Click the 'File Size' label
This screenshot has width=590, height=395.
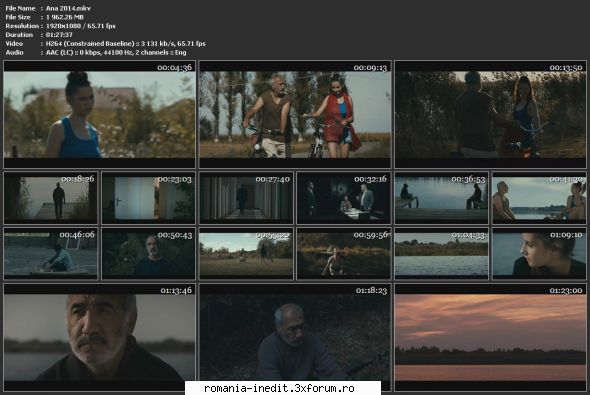pos(18,17)
